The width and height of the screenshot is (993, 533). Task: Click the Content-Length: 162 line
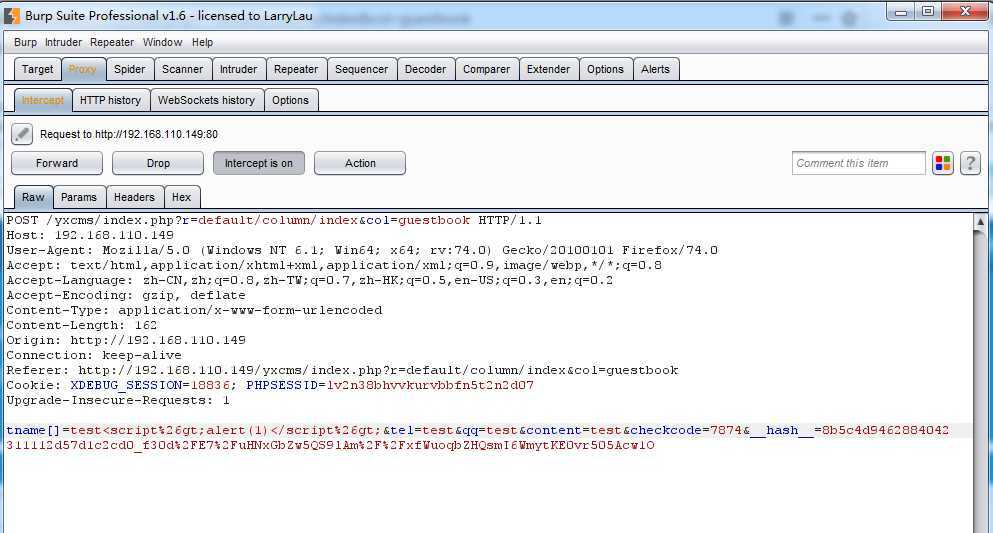(x=82, y=325)
